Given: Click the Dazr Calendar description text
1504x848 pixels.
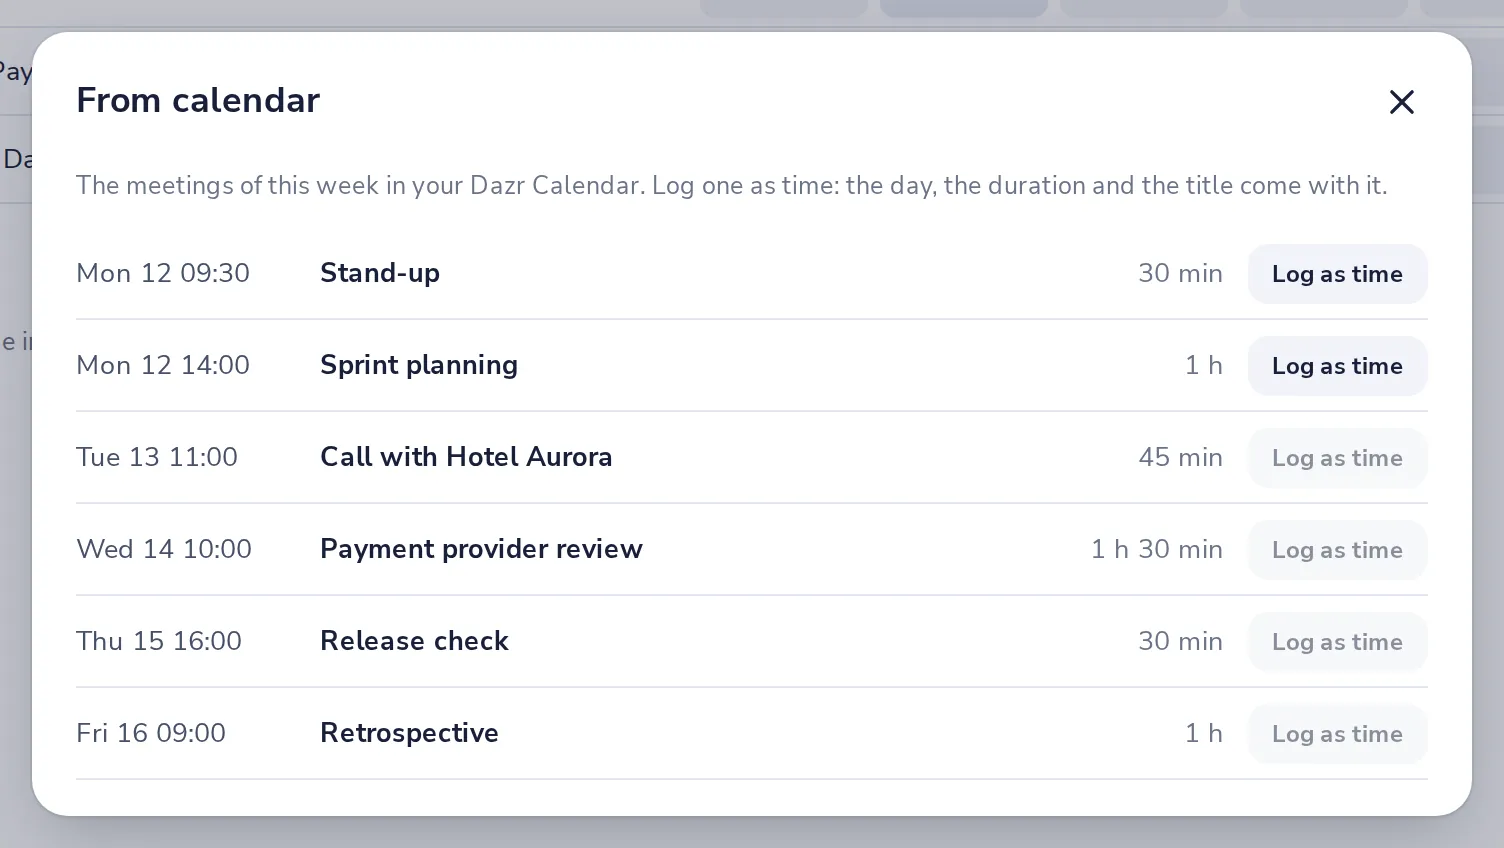Looking at the screenshot, I should coord(732,185).
